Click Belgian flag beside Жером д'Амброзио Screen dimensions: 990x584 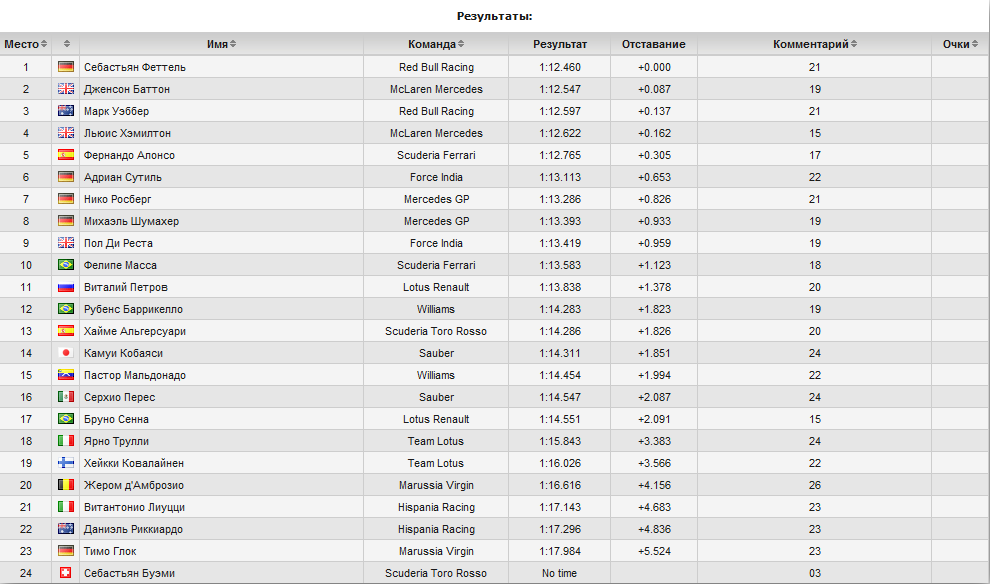[66, 485]
